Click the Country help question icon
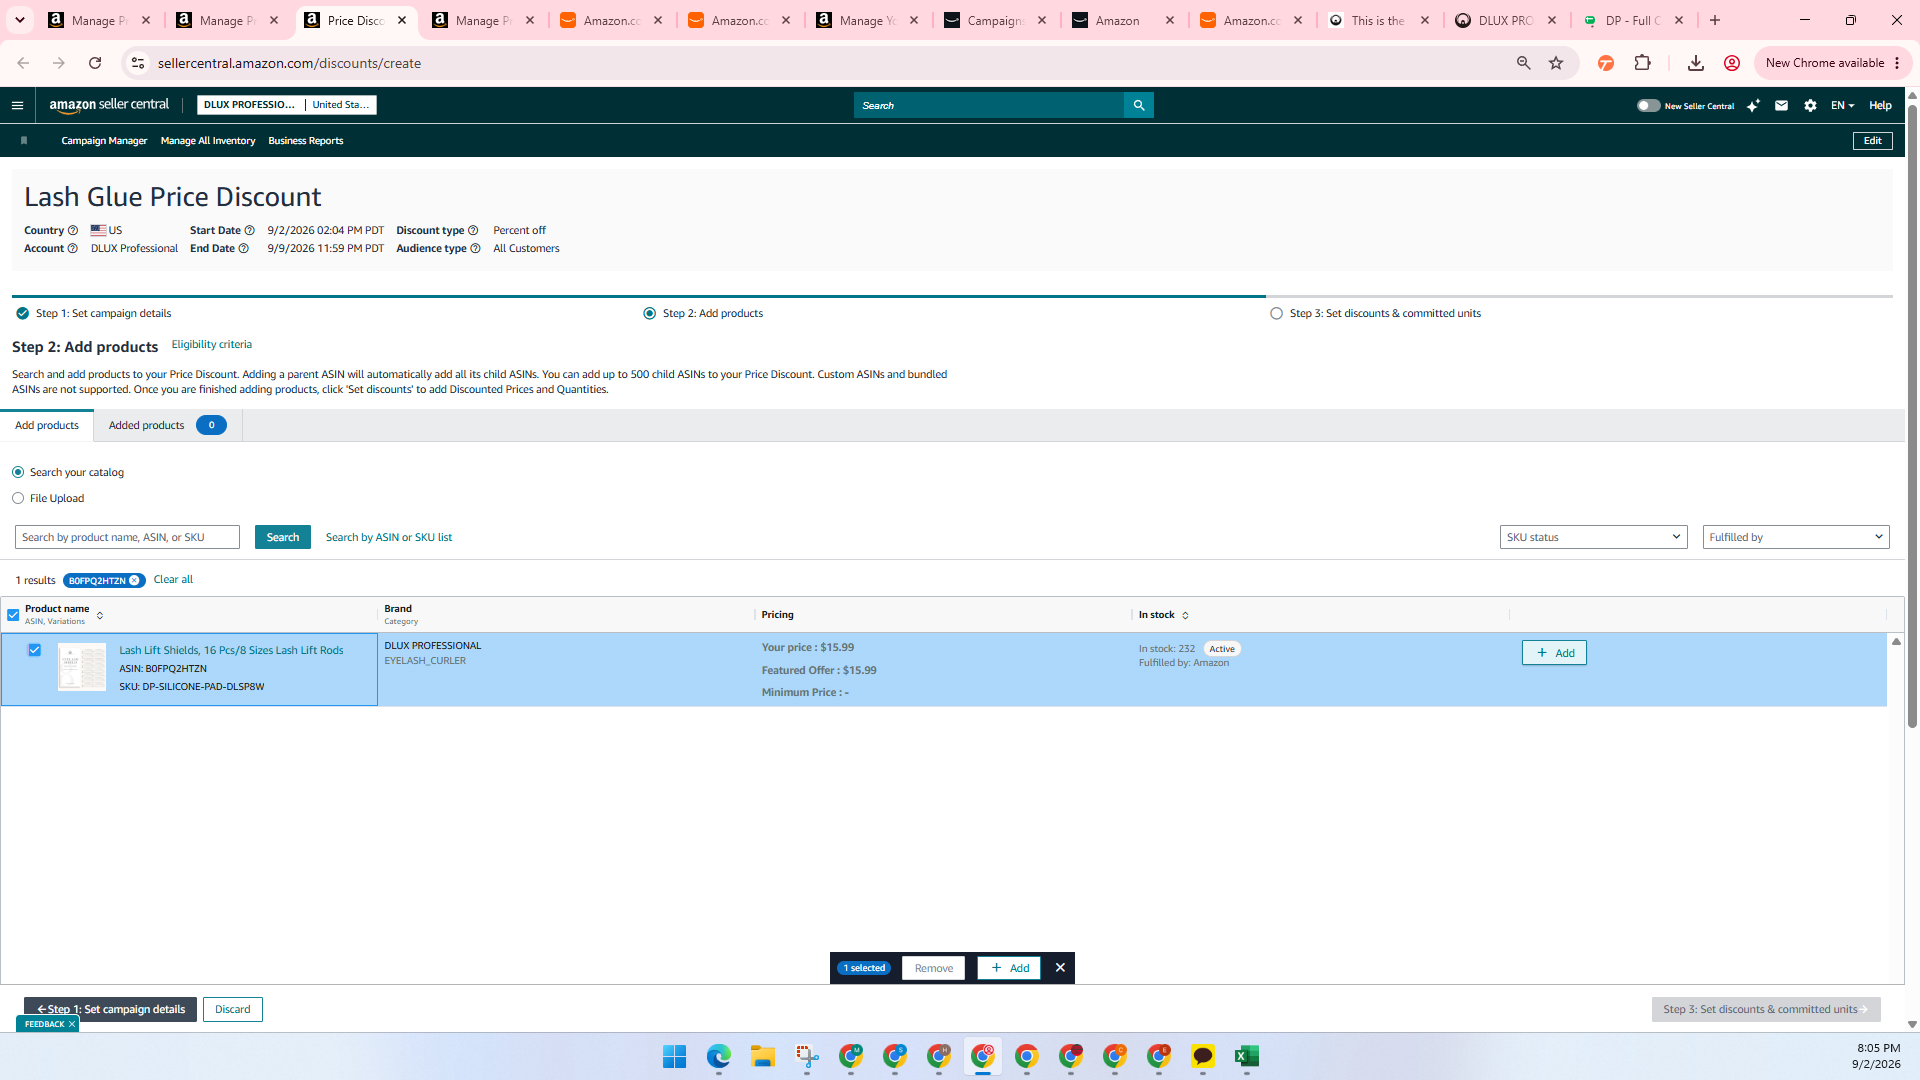Screen dimensions: 1920x1080 point(72,230)
